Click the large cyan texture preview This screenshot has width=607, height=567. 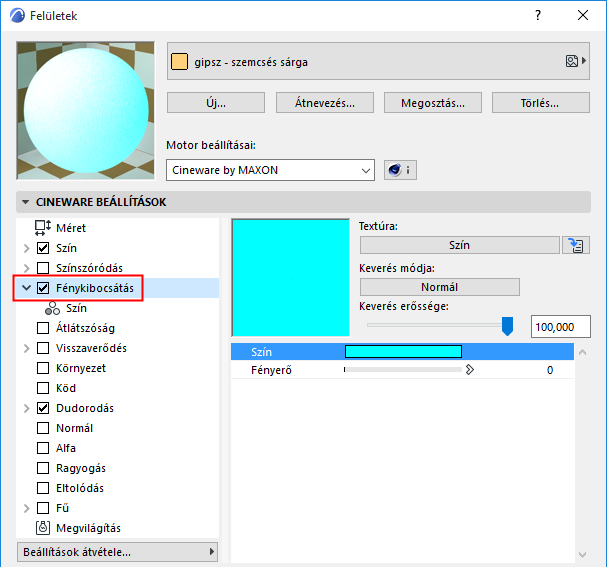point(291,278)
